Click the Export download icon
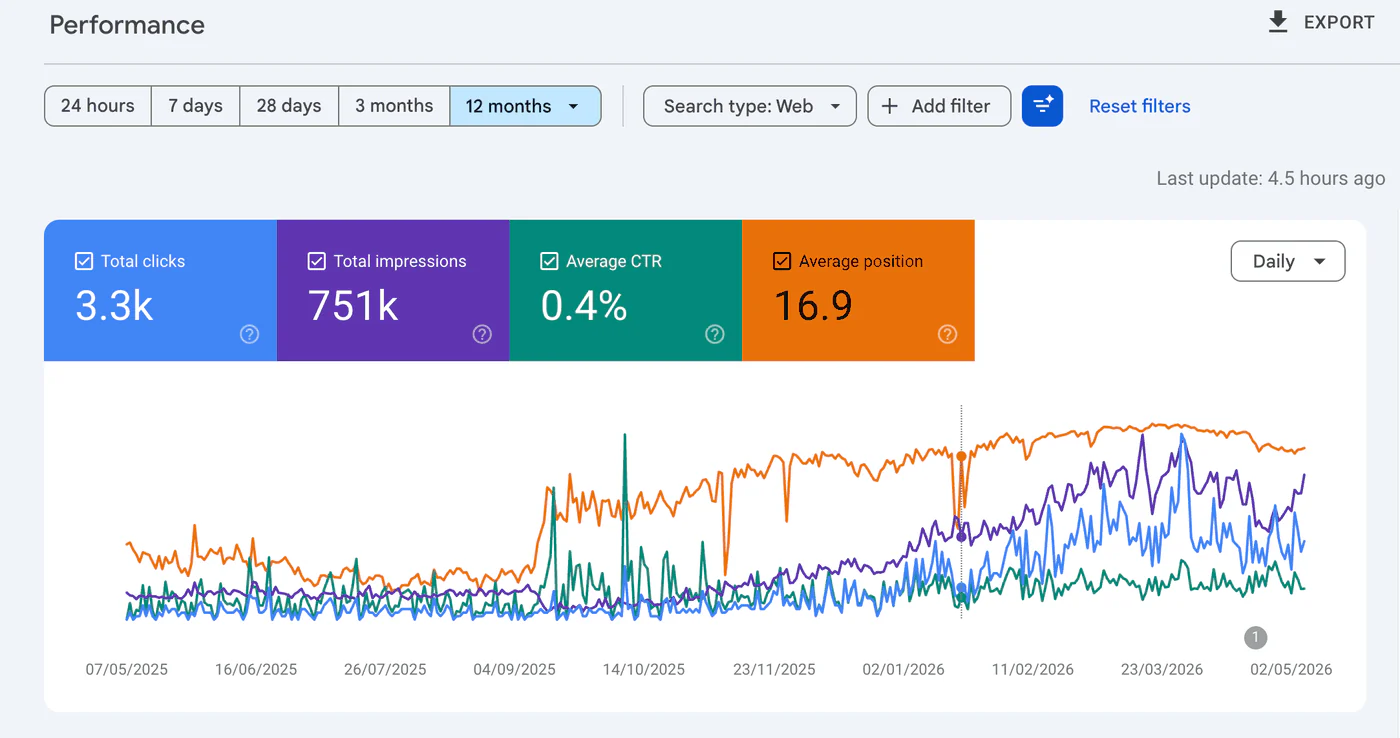The image size is (1400, 738). [1278, 22]
